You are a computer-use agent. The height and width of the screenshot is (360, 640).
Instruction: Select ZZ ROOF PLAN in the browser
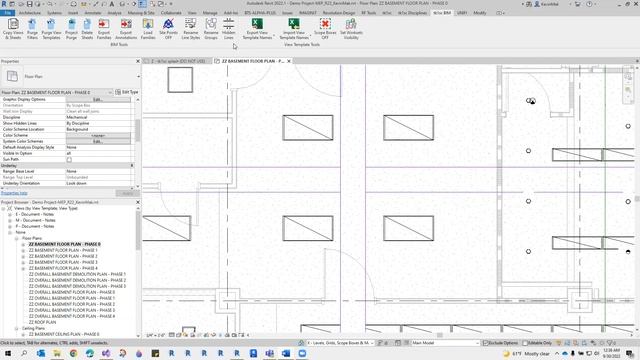tap(42, 322)
